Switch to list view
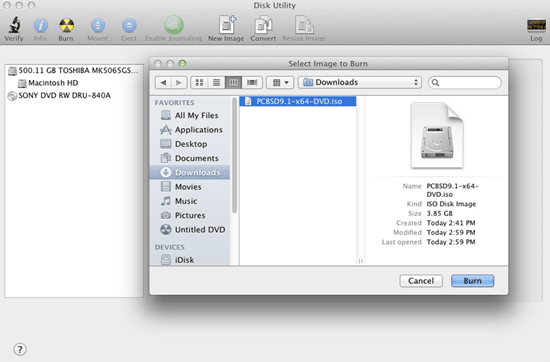 pyautogui.click(x=216, y=82)
